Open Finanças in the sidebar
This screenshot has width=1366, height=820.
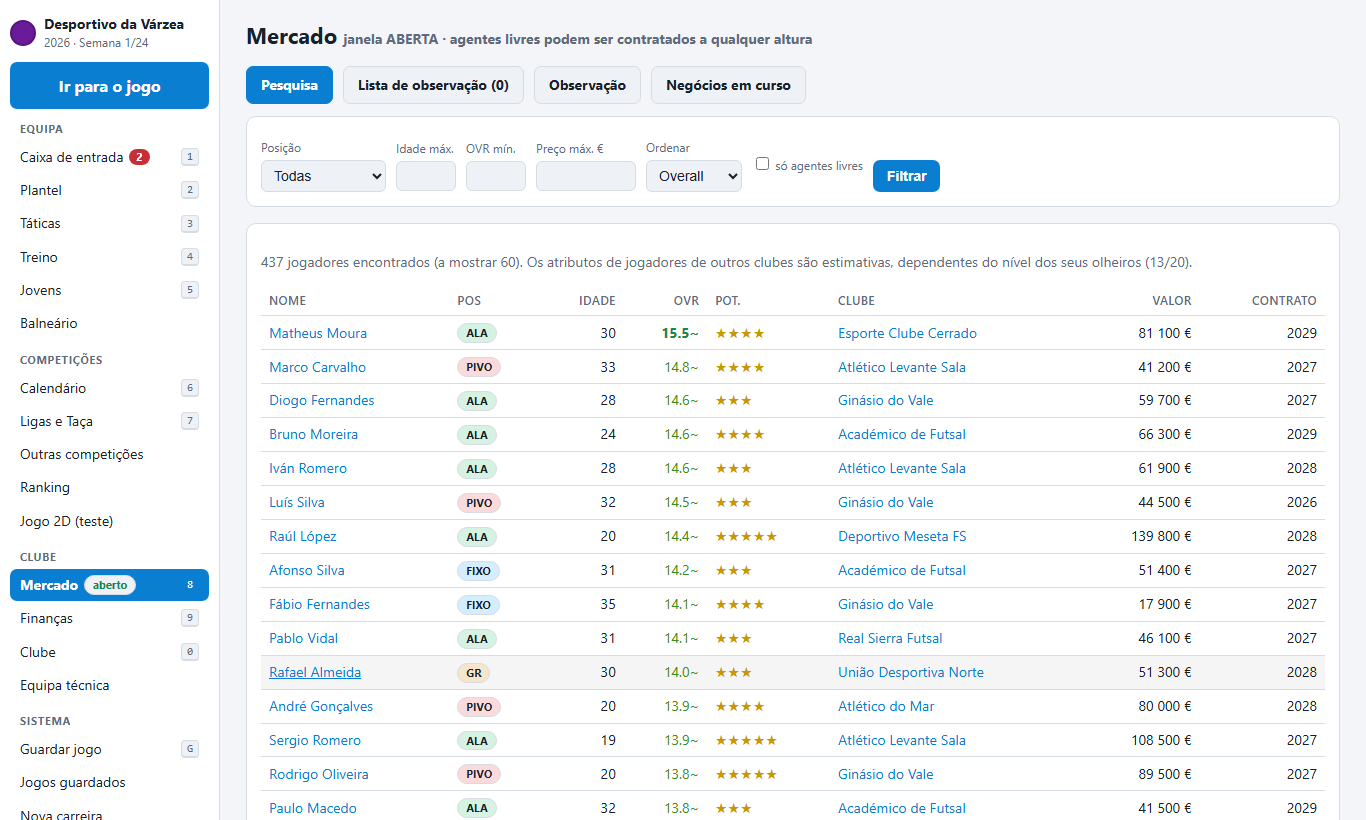109,618
